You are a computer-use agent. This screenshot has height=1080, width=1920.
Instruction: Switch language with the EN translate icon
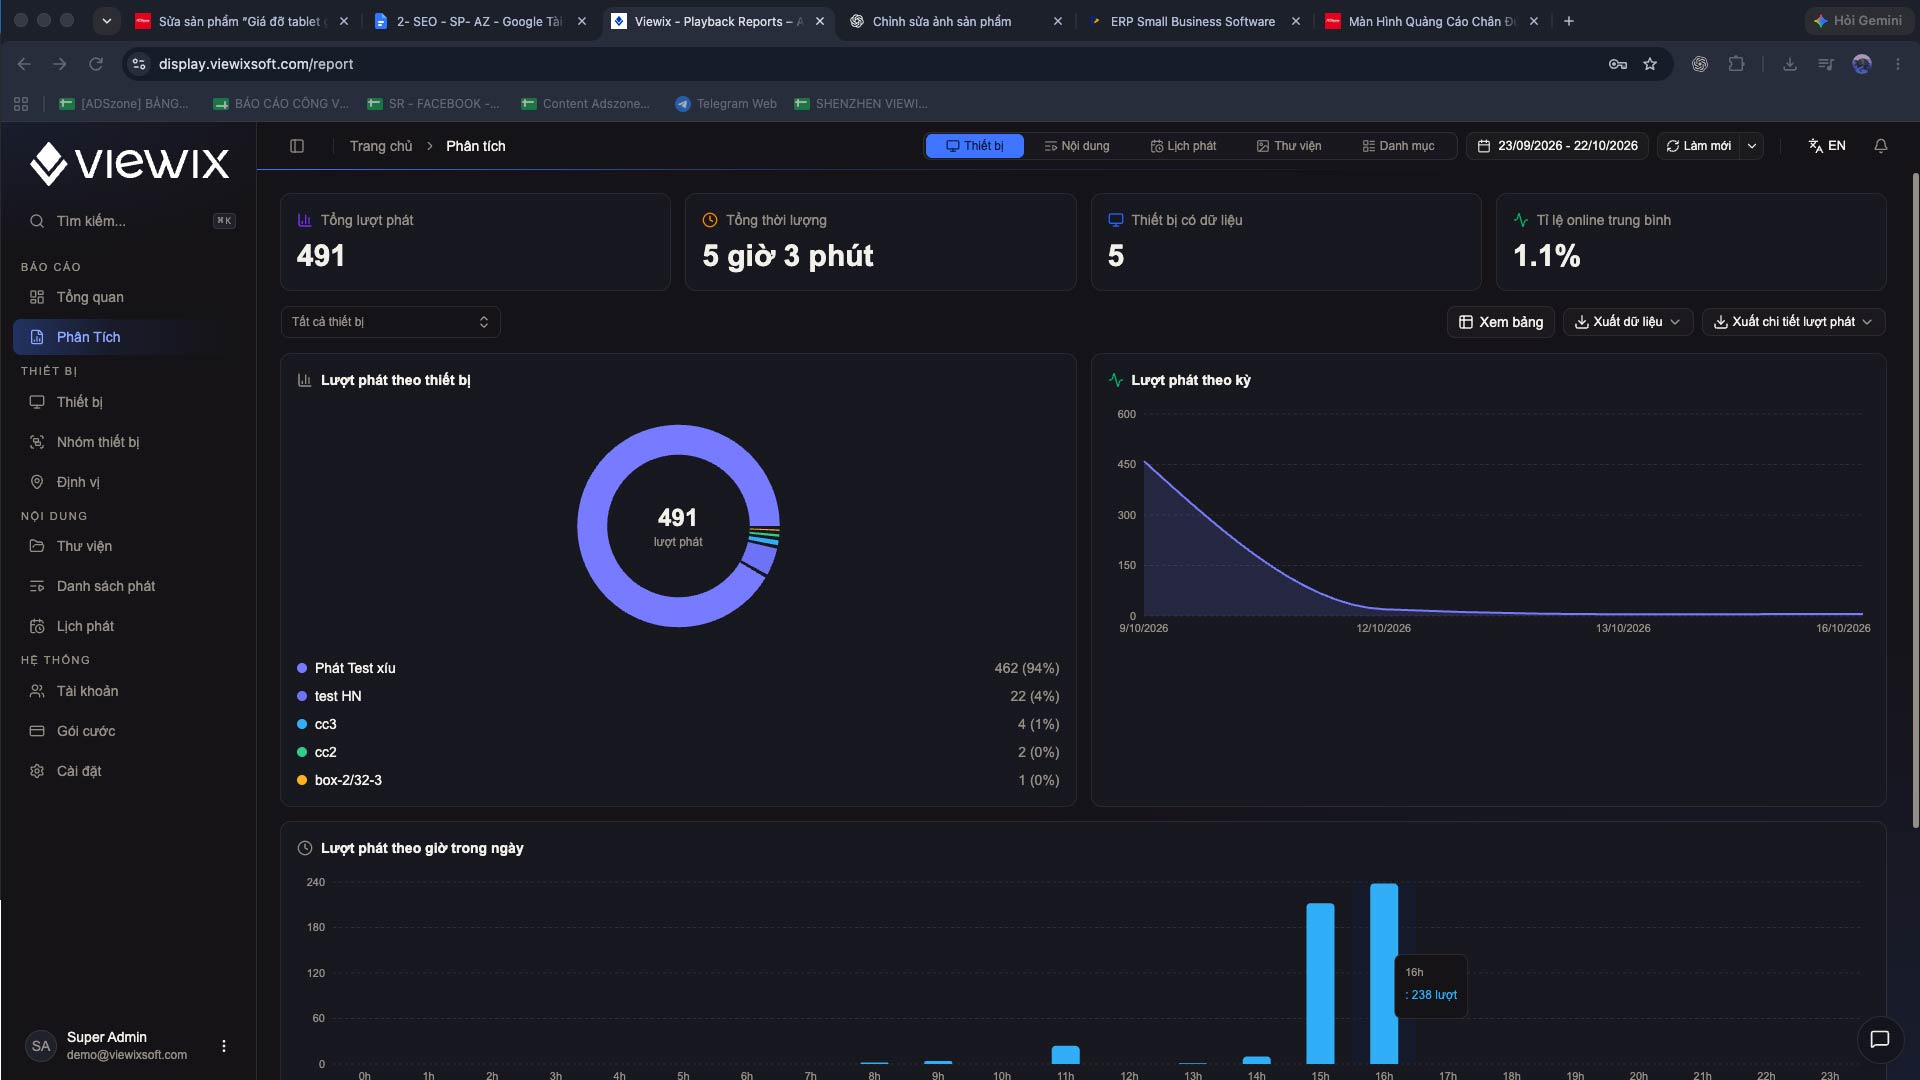click(x=1826, y=146)
